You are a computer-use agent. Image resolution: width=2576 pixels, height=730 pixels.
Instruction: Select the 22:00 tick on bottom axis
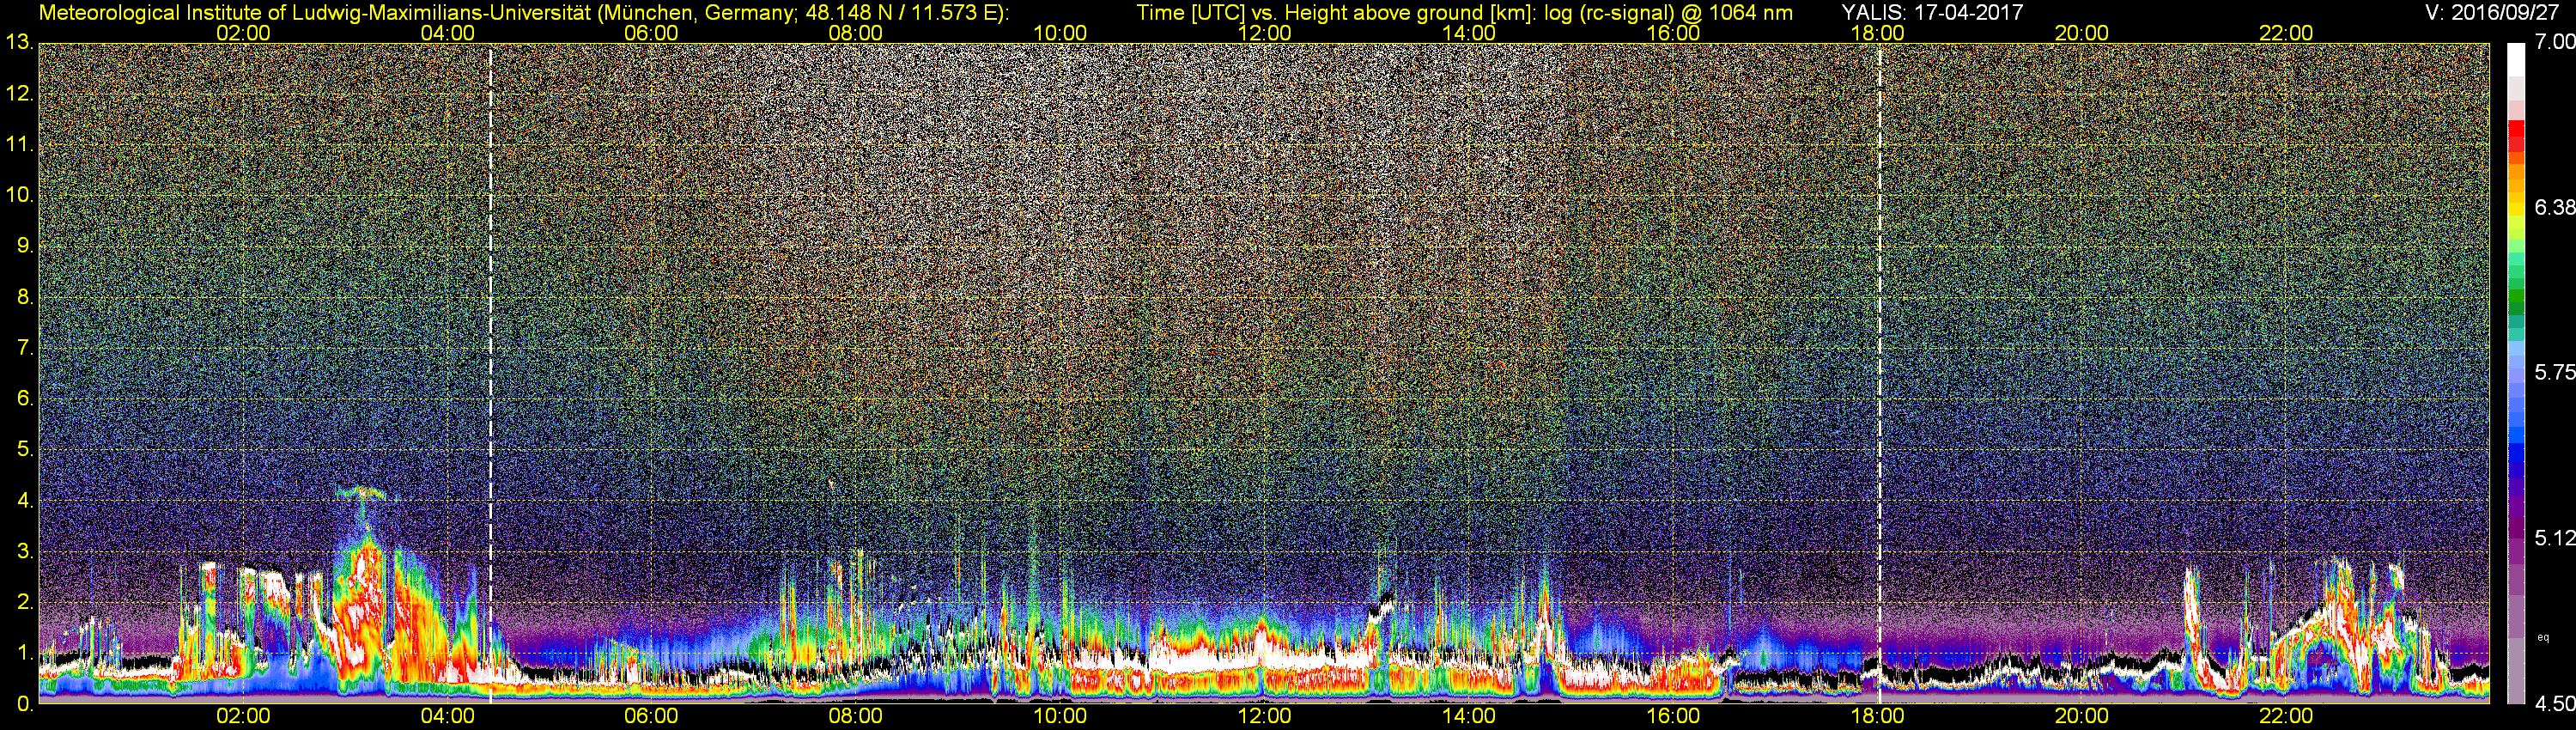tap(2286, 716)
